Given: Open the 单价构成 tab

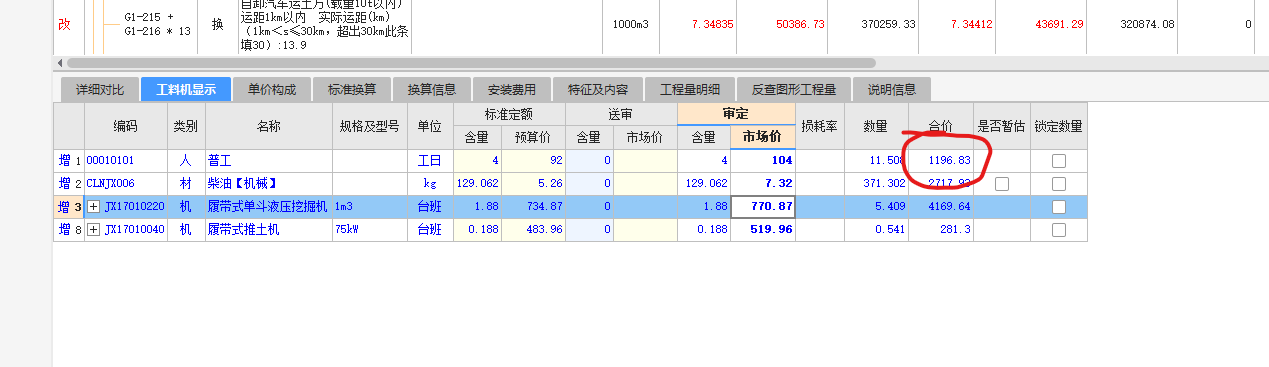Looking at the screenshot, I should pos(271,90).
